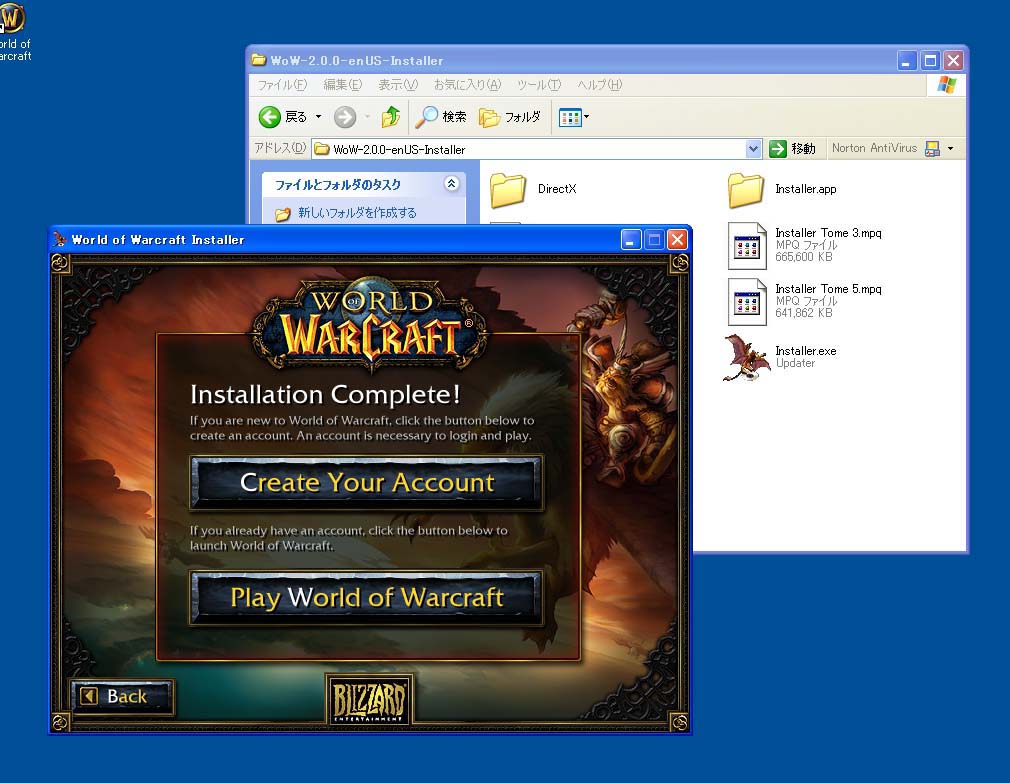Click the 移動 Go button
The image size is (1010, 783).
[x=793, y=149]
